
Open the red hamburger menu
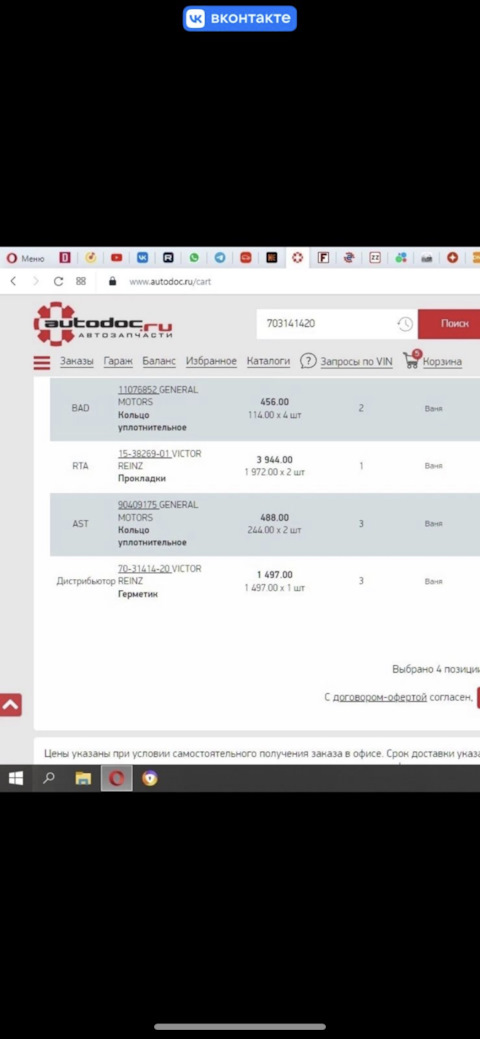point(42,362)
